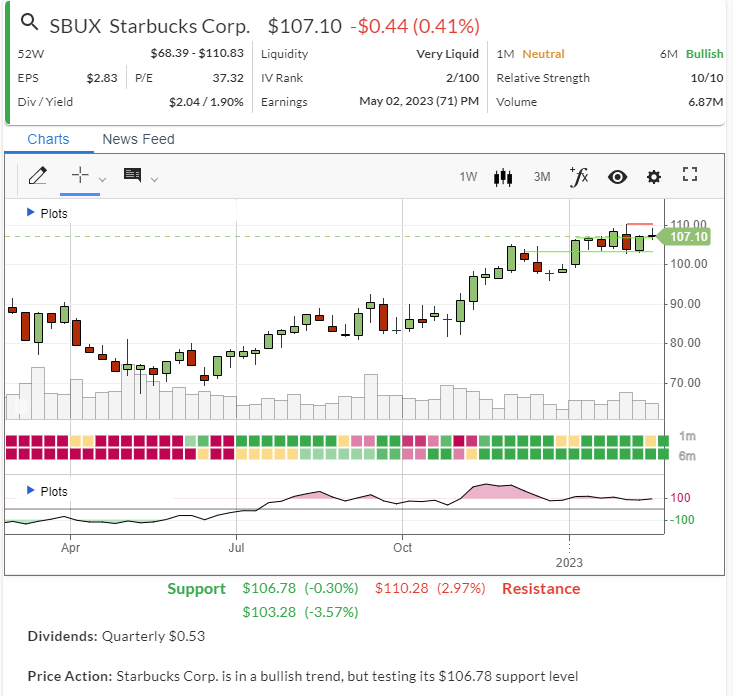Expand Plots in price chart pane
The image size is (733, 696).
47,214
